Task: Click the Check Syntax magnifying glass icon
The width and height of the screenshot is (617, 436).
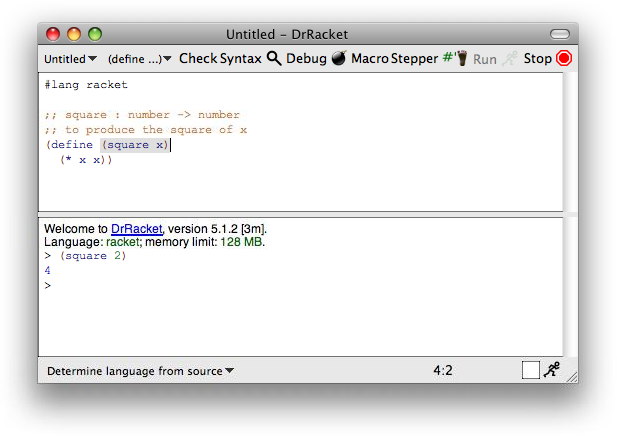Action: [274, 59]
